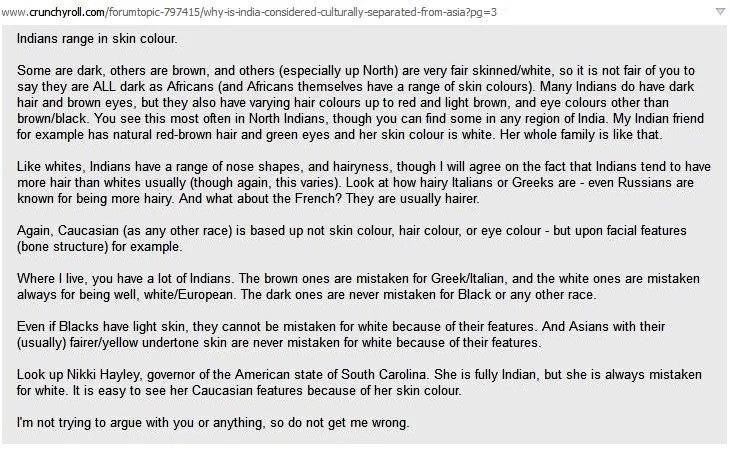
Task: Click the "Indians range in skin colour." line
Action: [94, 38]
